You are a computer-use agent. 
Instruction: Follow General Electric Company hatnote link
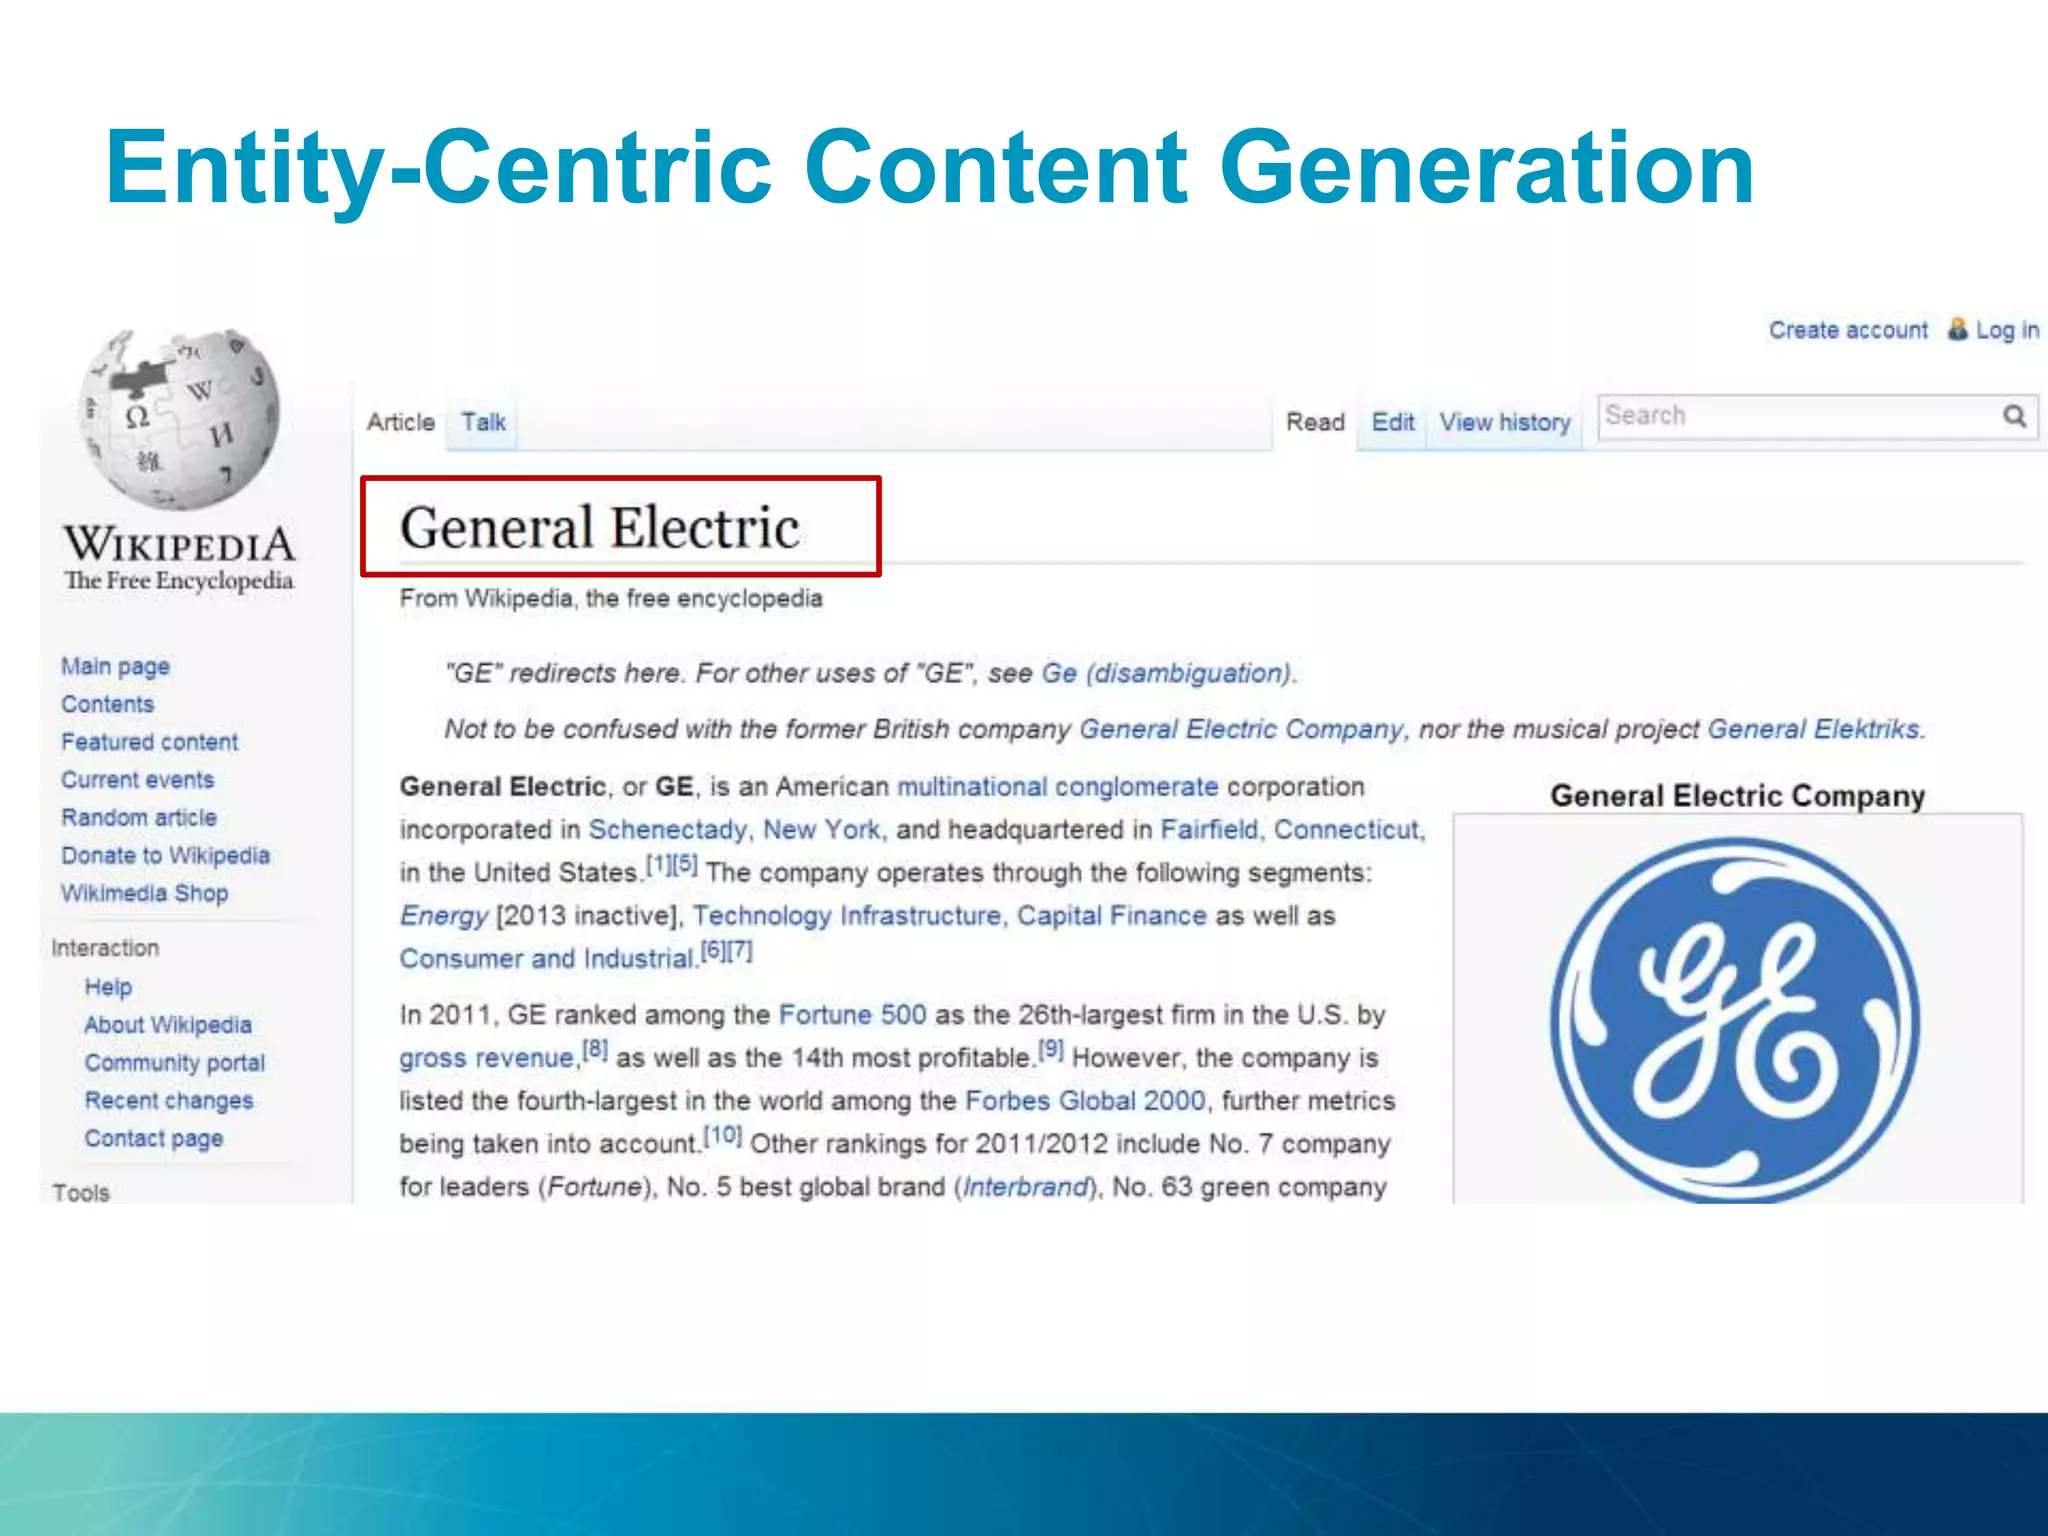(1241, 729)
